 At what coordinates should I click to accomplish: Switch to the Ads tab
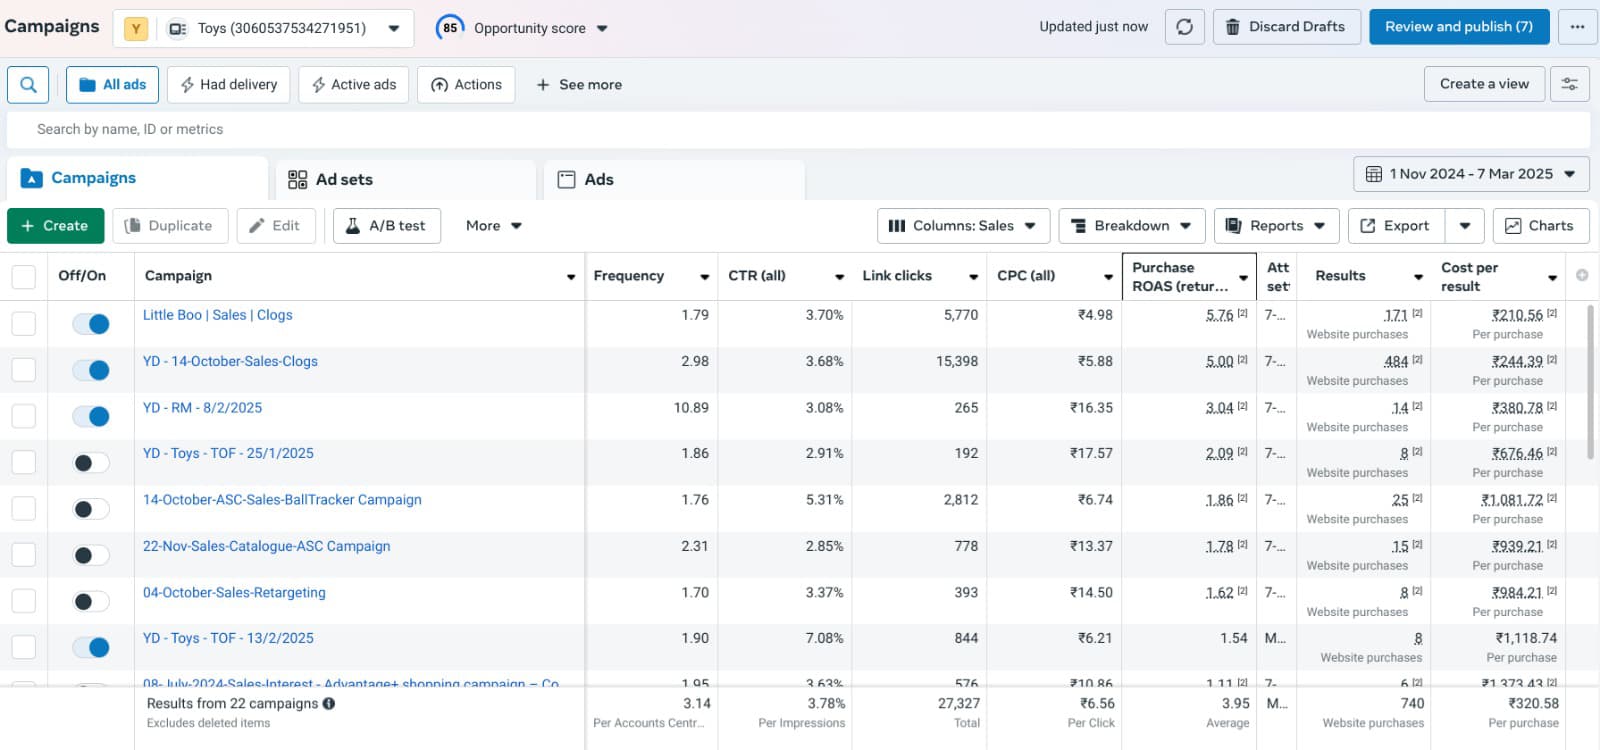674,180
